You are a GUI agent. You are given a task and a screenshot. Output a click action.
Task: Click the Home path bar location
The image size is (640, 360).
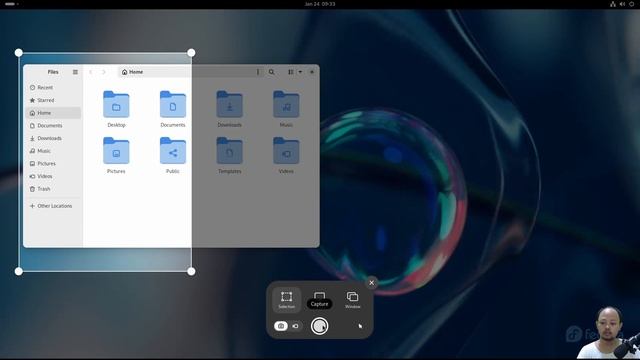[x=133, y=72]
